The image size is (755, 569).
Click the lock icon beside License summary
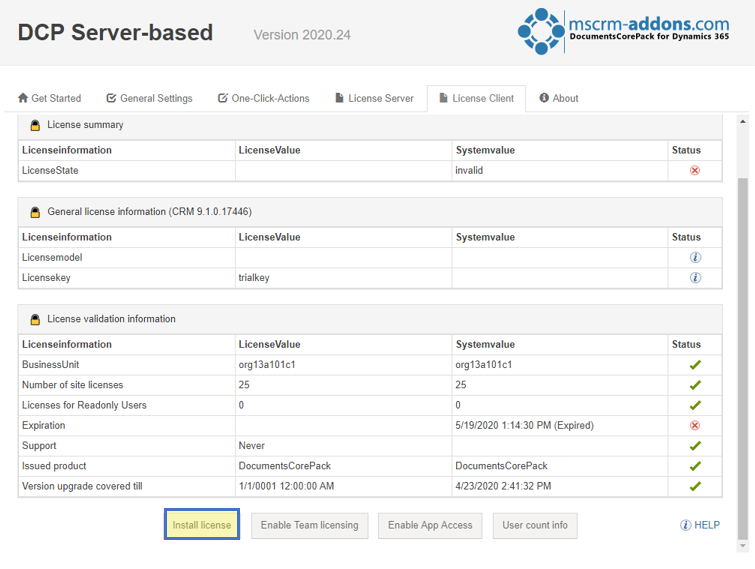[35, 126]
